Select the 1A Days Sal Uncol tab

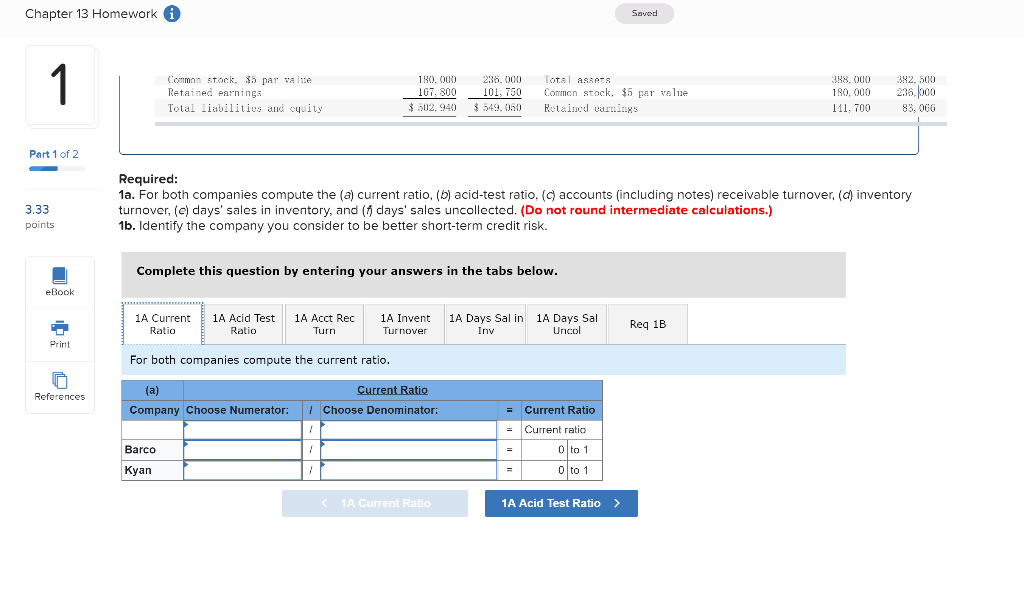point(565,323)
